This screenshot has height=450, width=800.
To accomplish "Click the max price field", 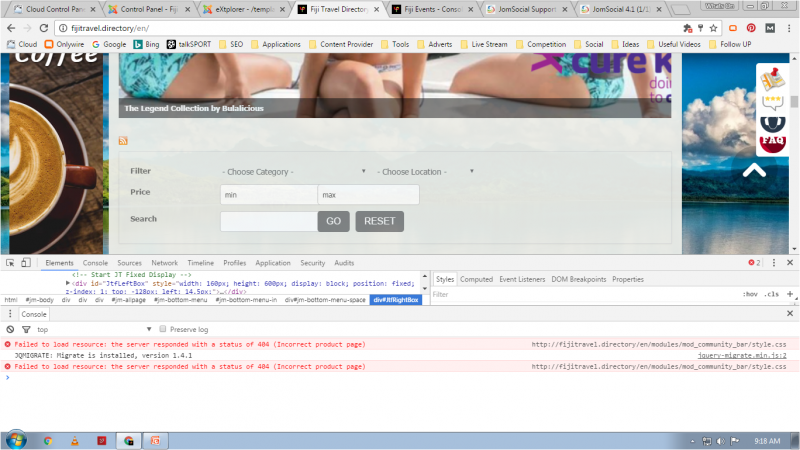I will point(368,194).
